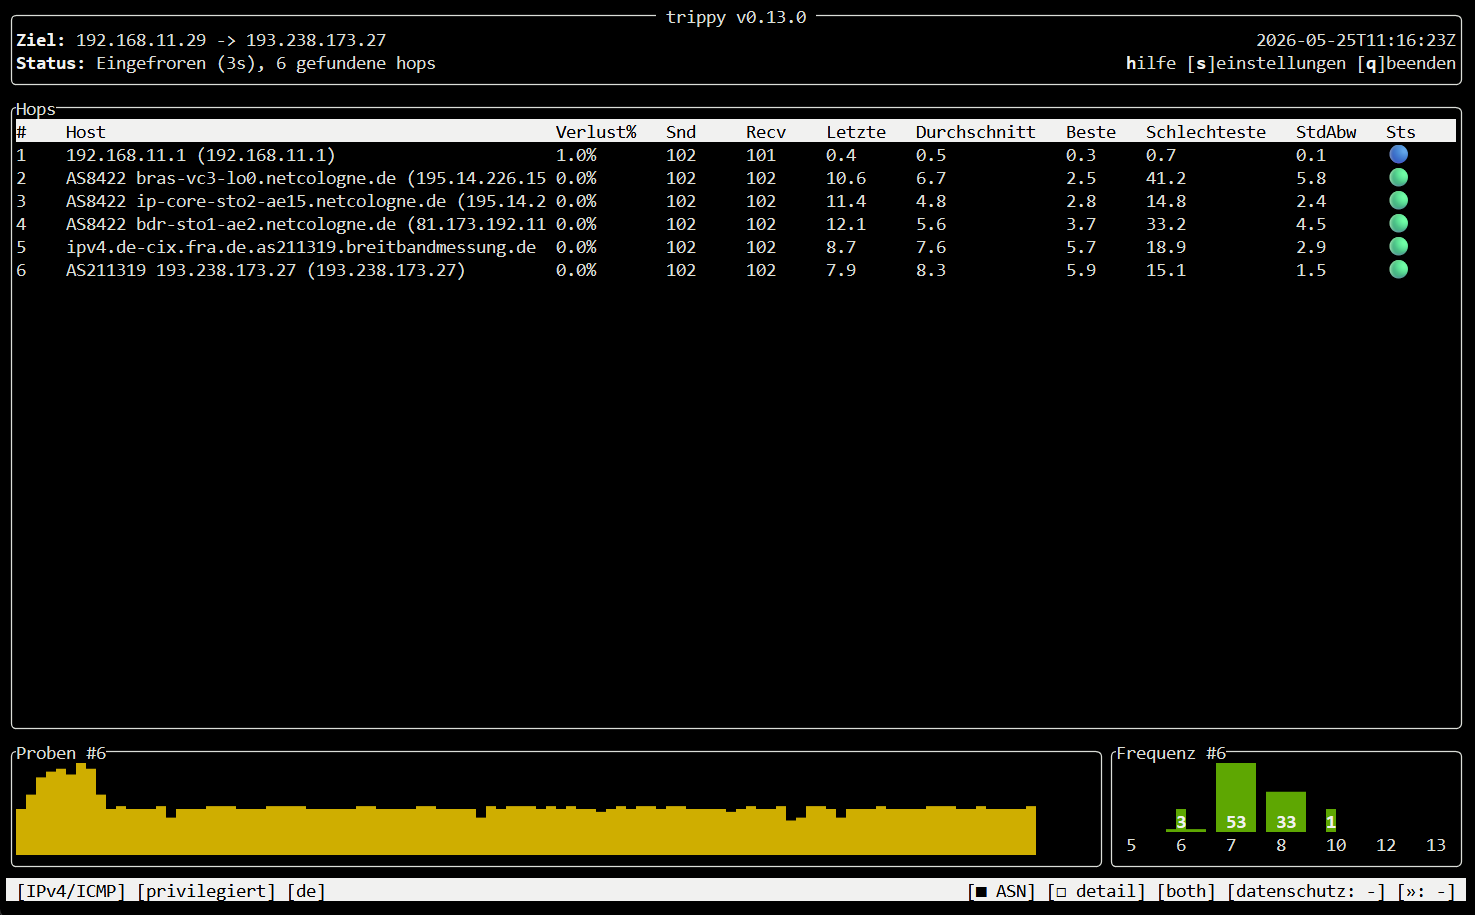Click the Snd column header
This screenshot has height=915, width=1475.
click(x=681, y=132)
